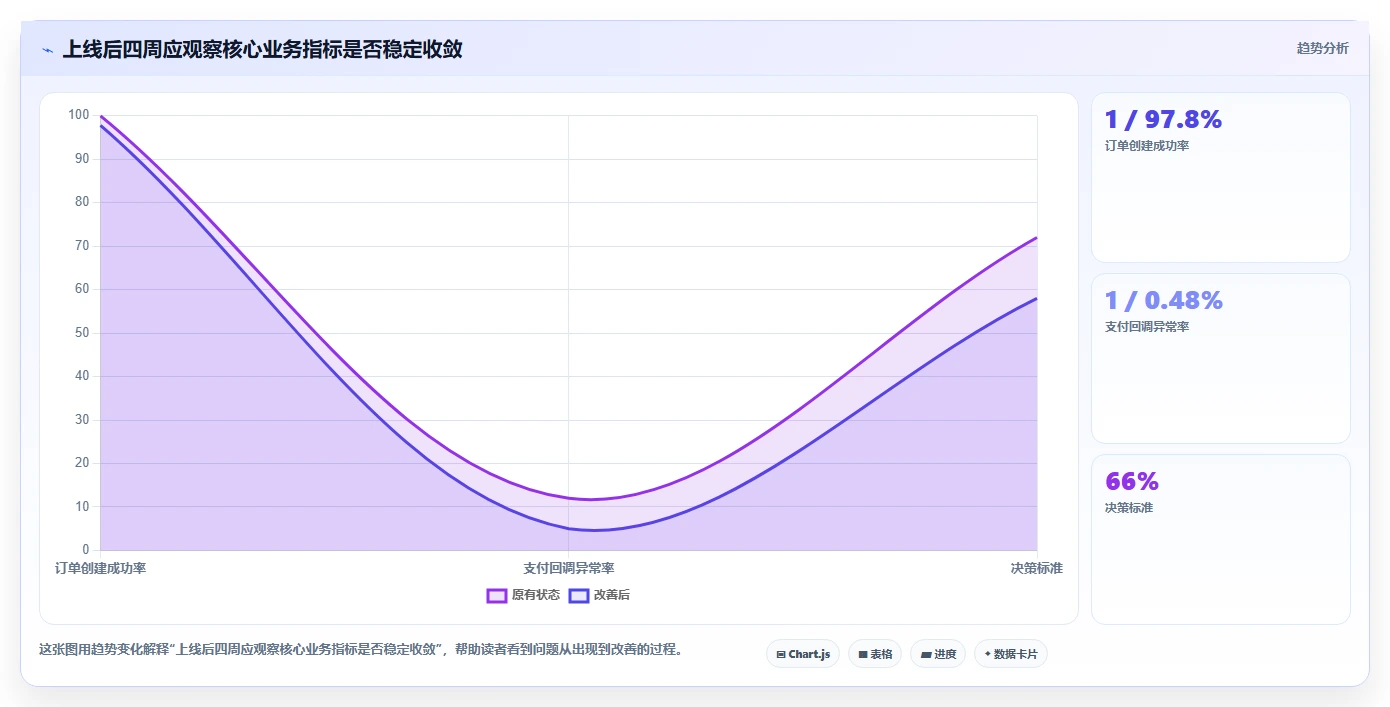Open the 66% 决策标准 card

pos(1221,540)
